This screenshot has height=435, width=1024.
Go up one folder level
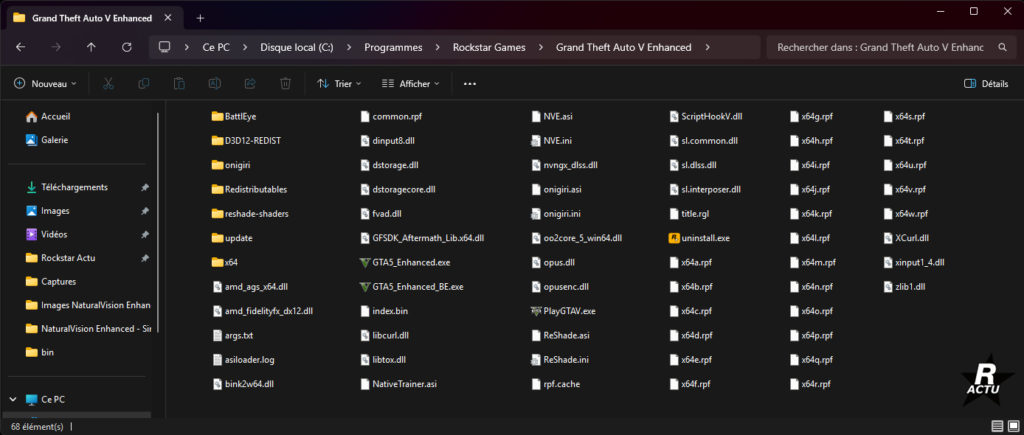(91, 47)
